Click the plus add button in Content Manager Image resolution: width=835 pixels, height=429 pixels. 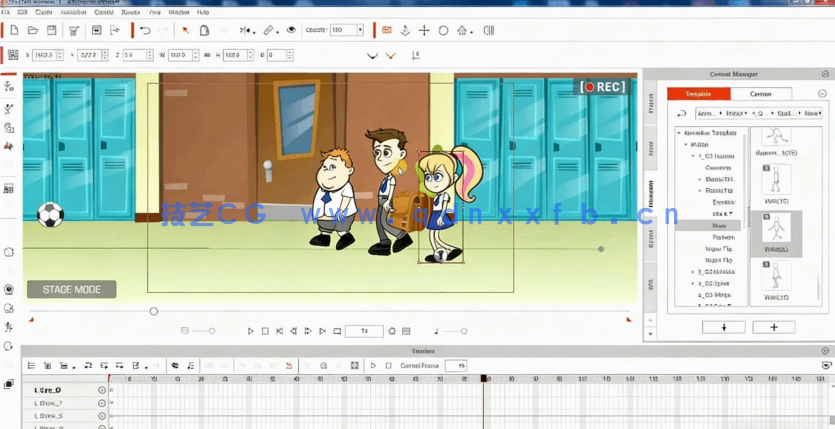pos(774,327)
